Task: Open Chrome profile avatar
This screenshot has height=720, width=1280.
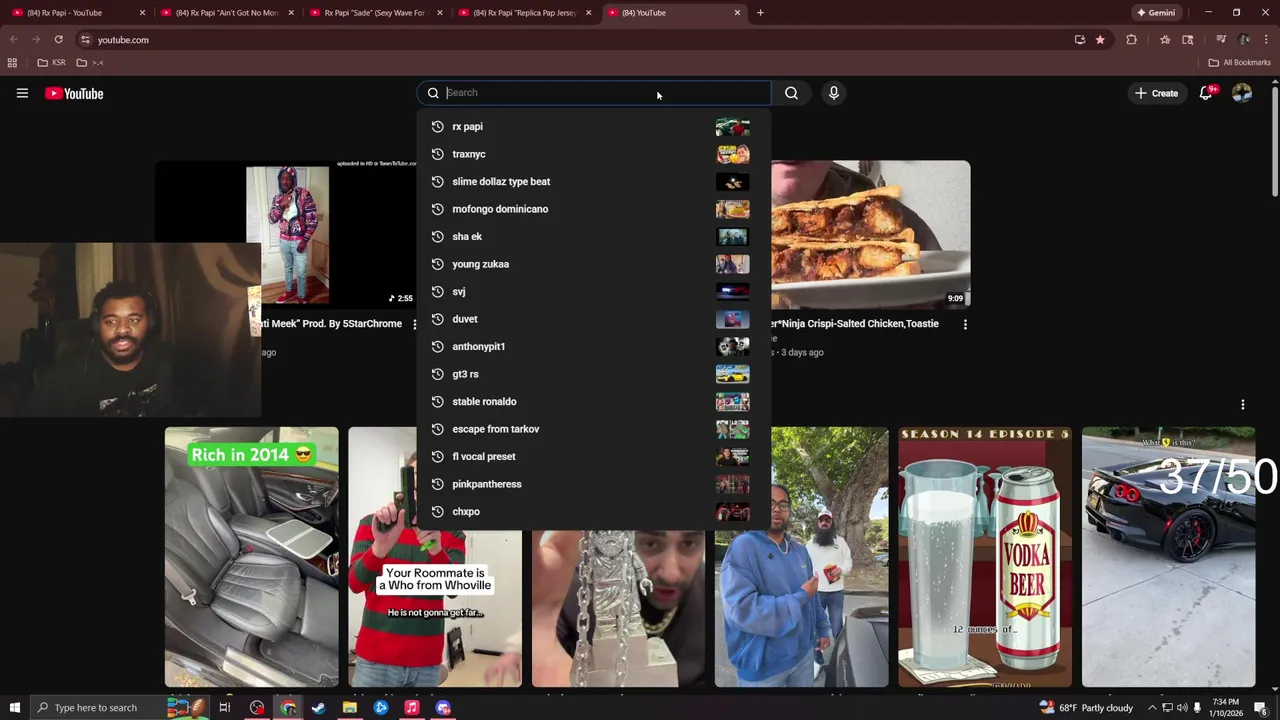Action: pyautogui.click(x=1244, y=40)
